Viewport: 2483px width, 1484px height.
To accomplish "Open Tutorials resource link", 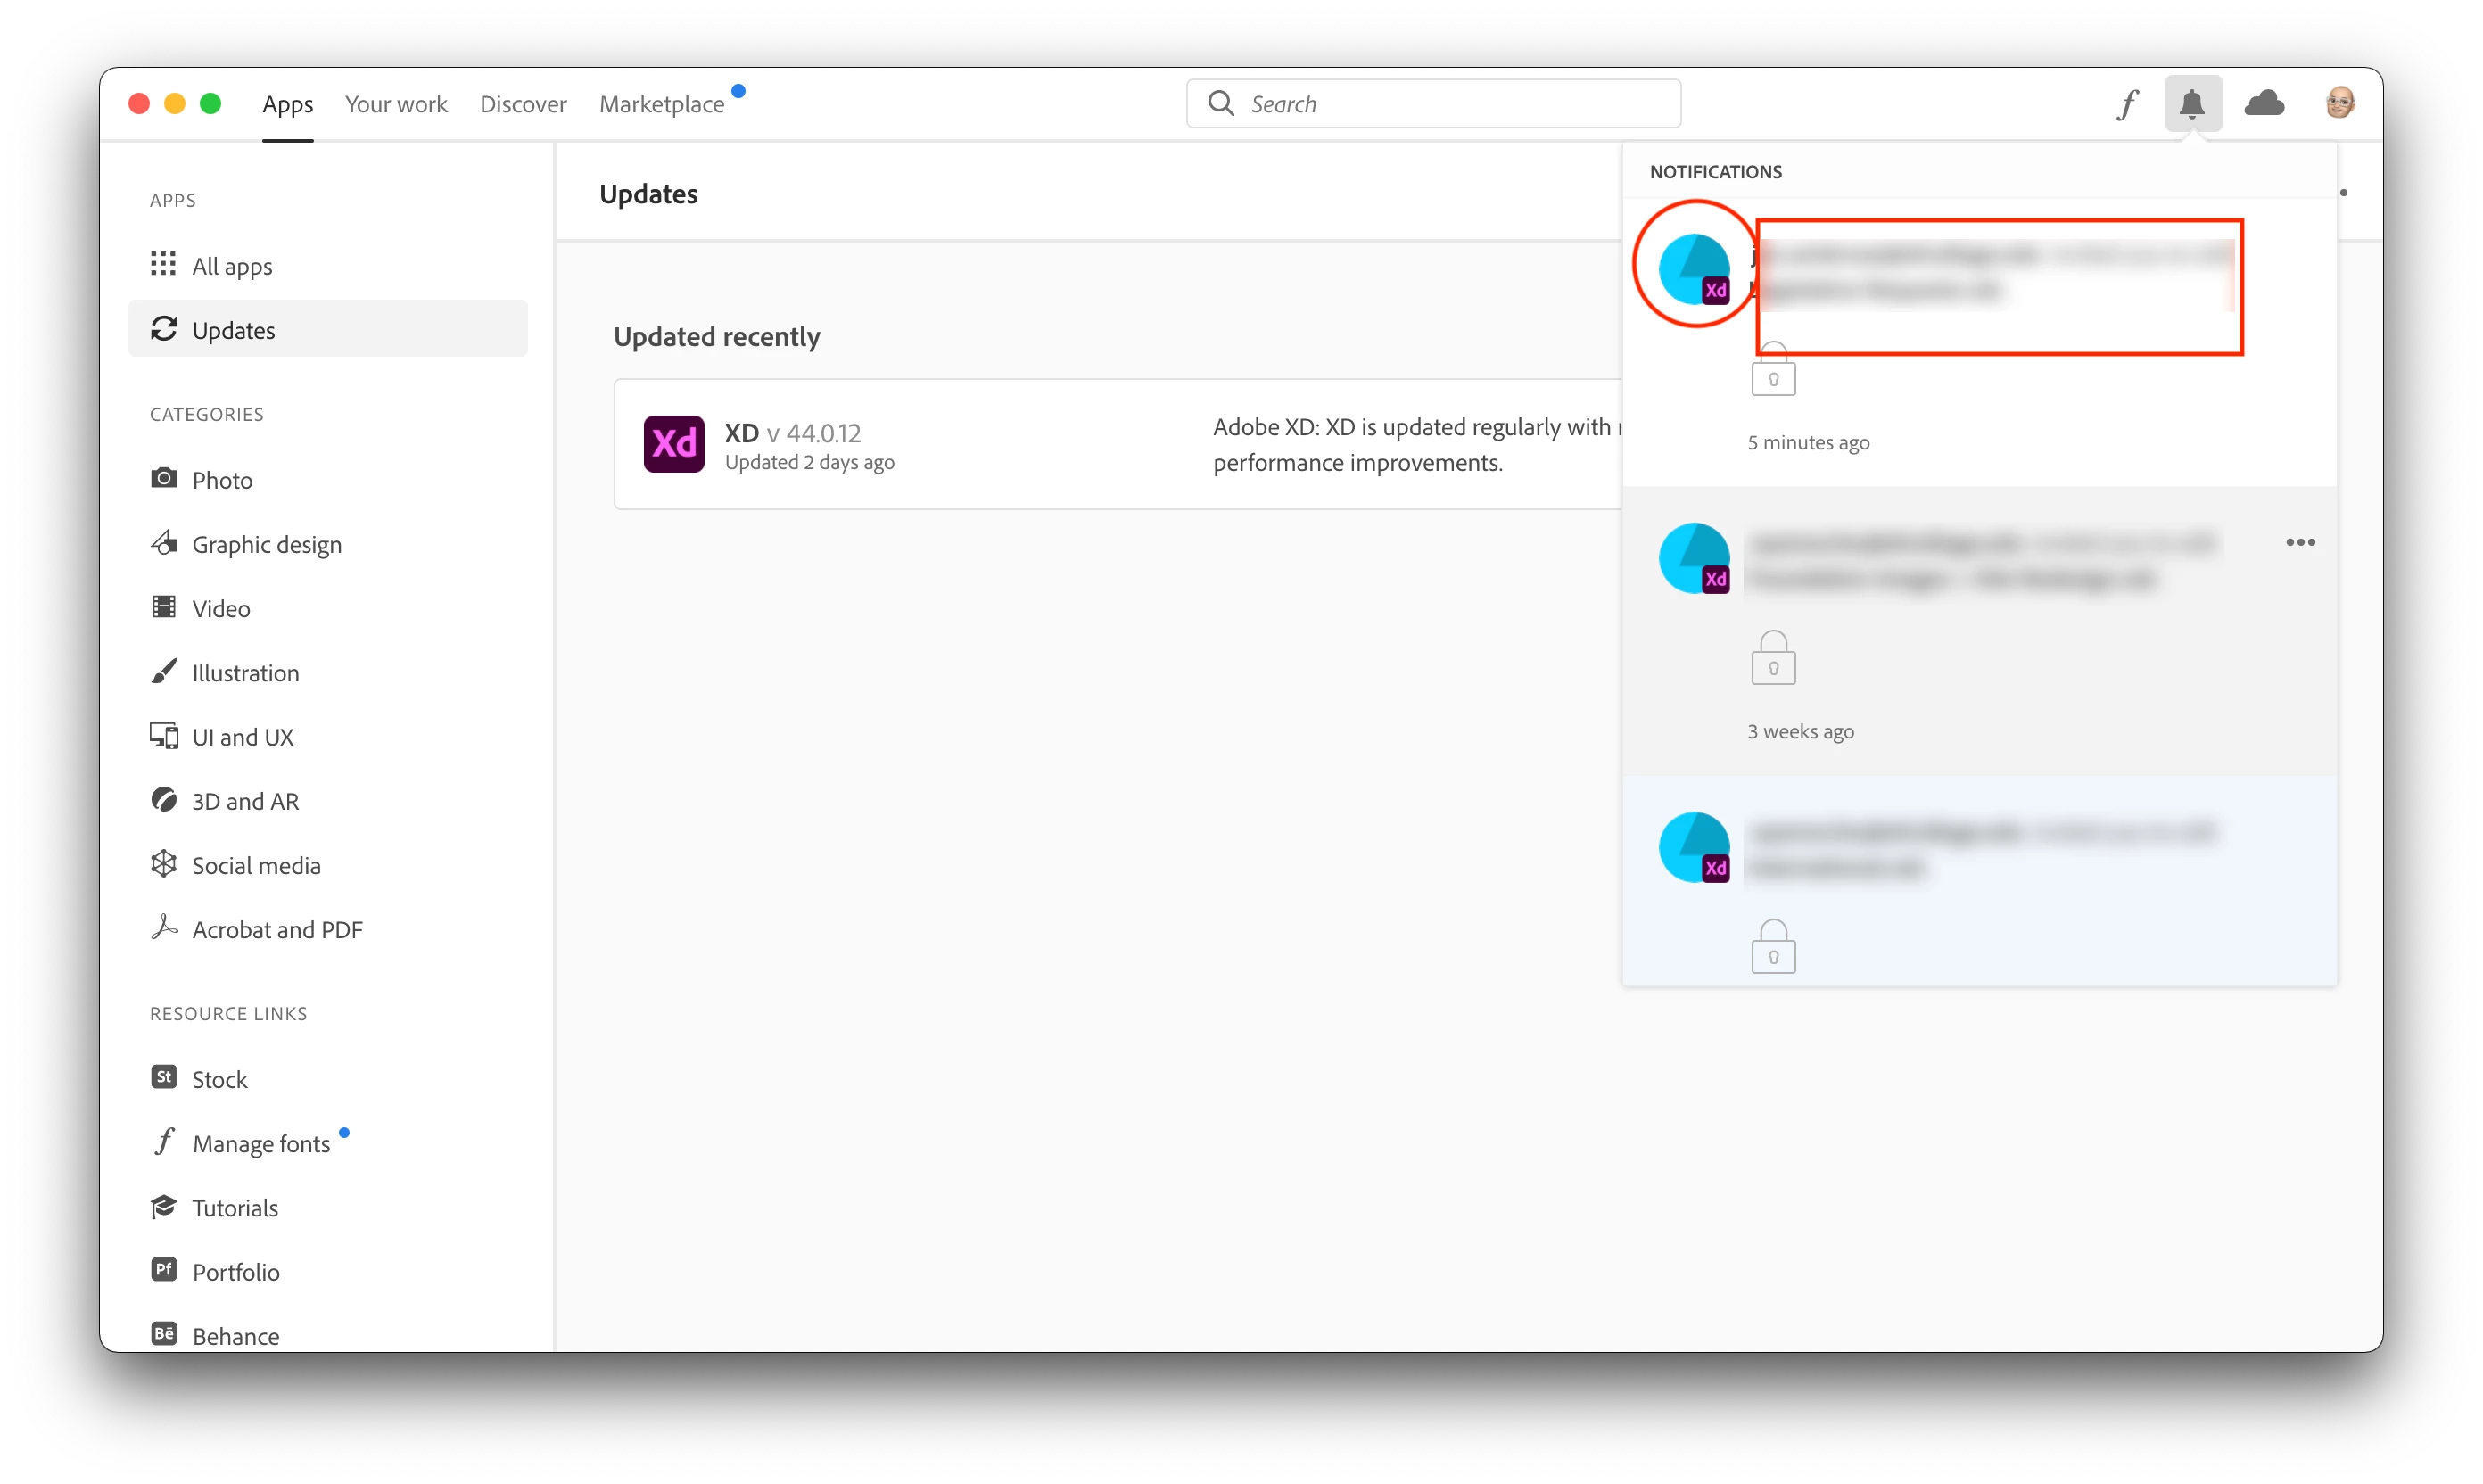I will point(235,1207).
